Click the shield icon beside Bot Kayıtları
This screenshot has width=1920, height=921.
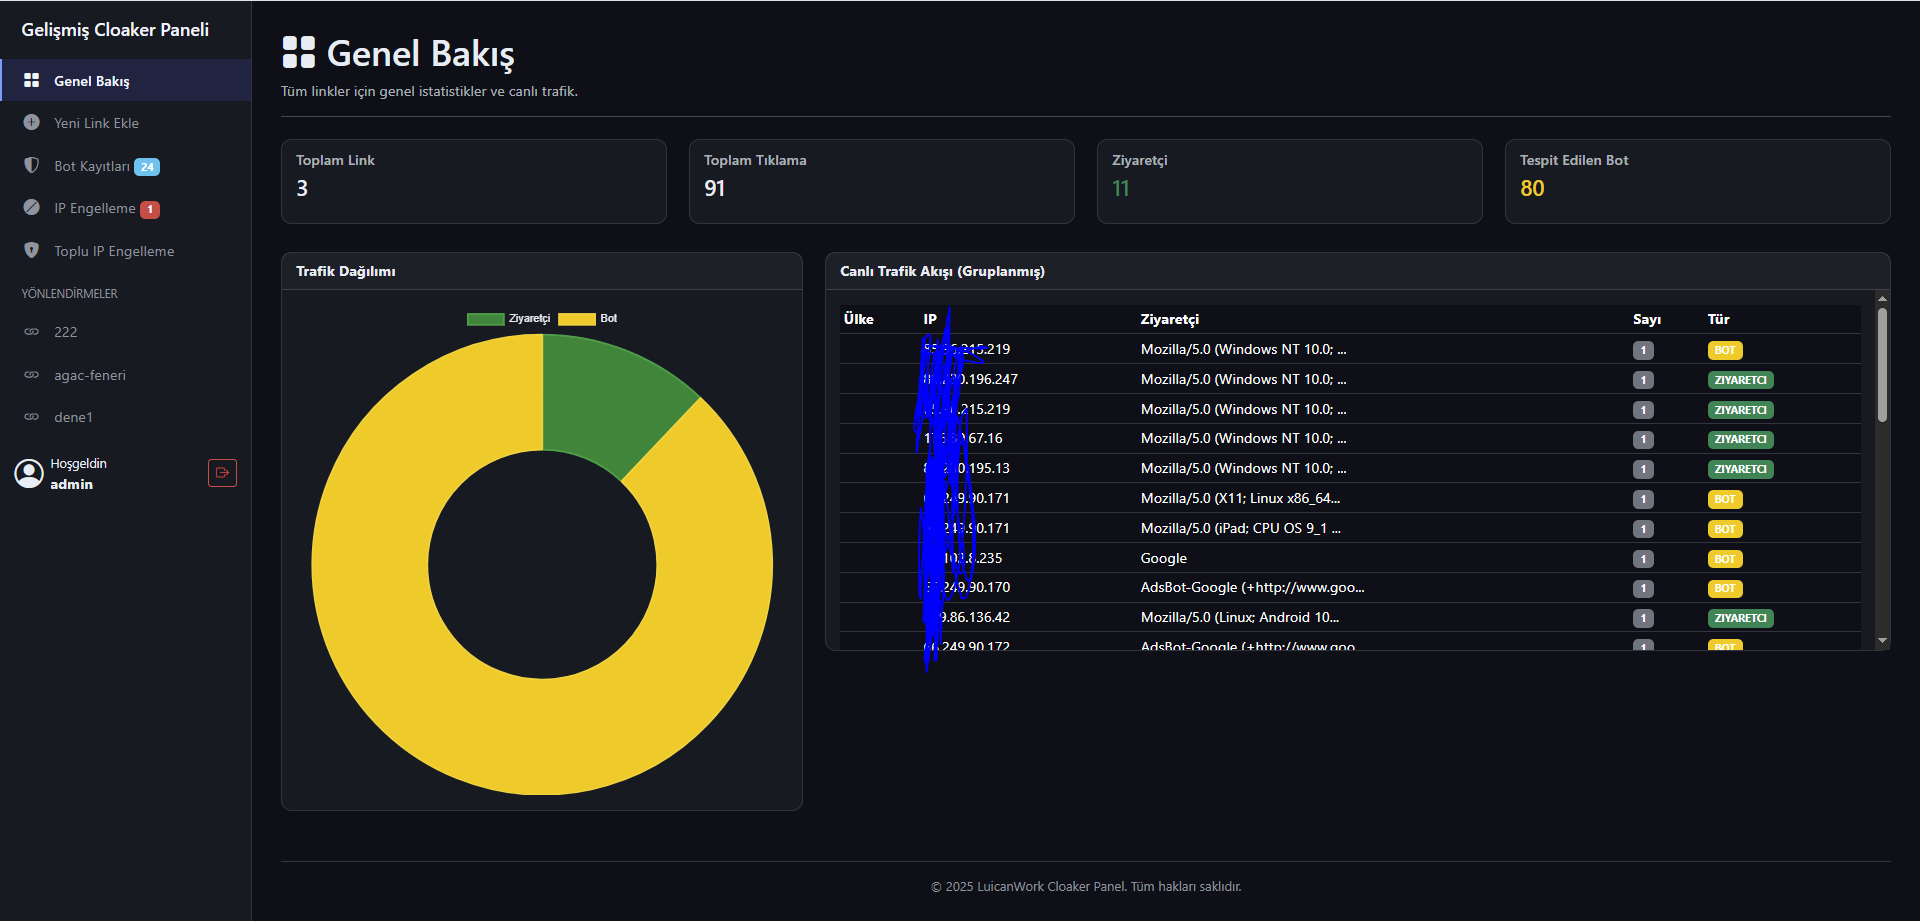point(32,166)
